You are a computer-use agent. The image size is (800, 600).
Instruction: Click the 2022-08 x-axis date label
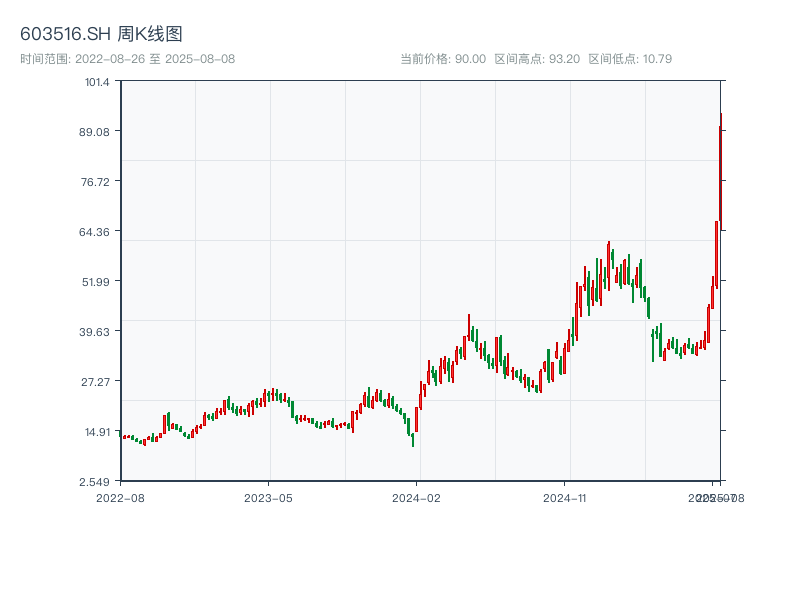pos(120,497)
